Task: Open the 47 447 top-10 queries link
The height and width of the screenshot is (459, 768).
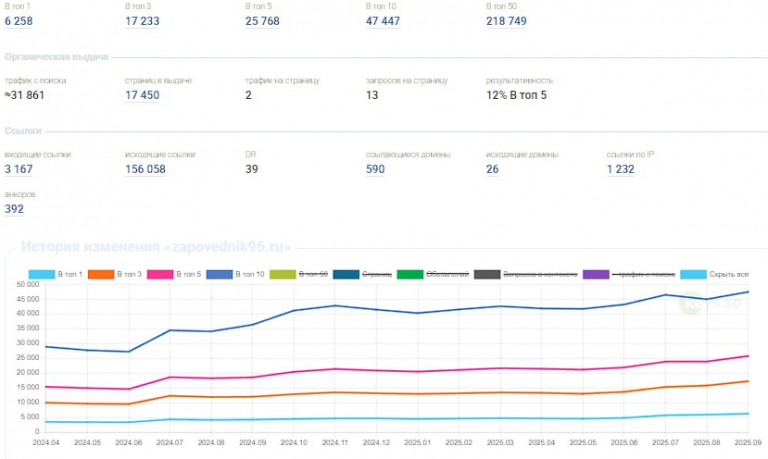Action: (x=385, y=21)
